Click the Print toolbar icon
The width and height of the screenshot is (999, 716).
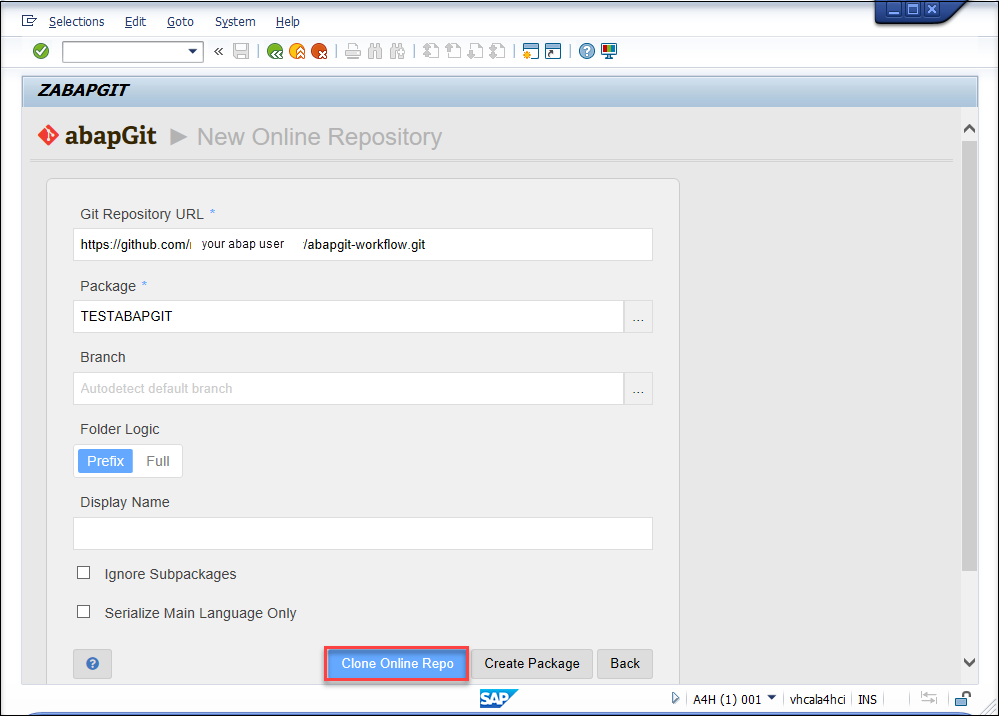[353, 52]
